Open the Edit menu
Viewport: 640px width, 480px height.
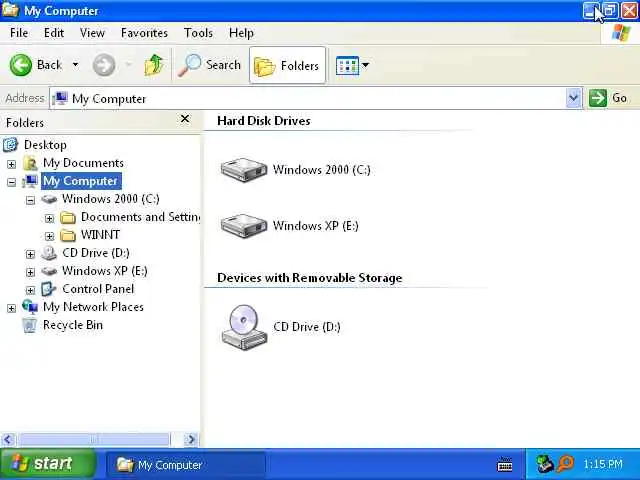click(x=54, y=33)
